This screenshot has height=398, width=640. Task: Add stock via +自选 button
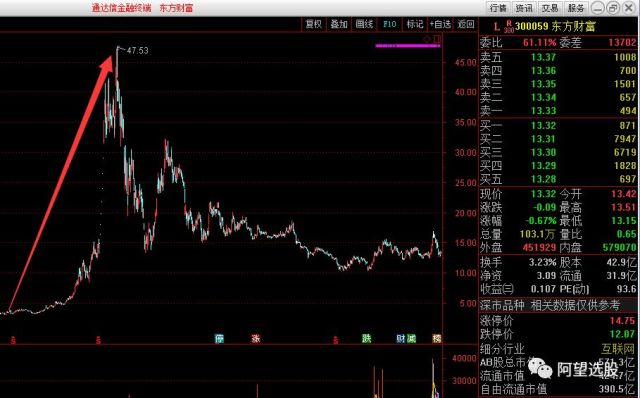[440, 24]
